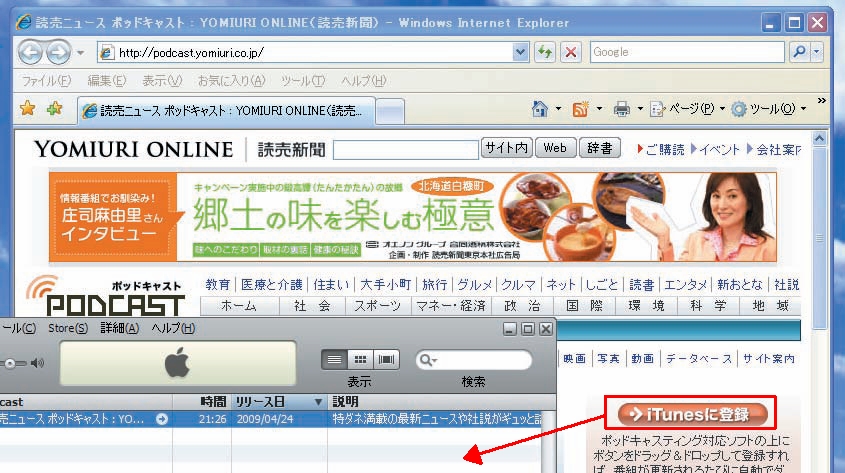845x473 pixels.
Task: Open the arrow link in the podcast row
Action: point(162,419)
